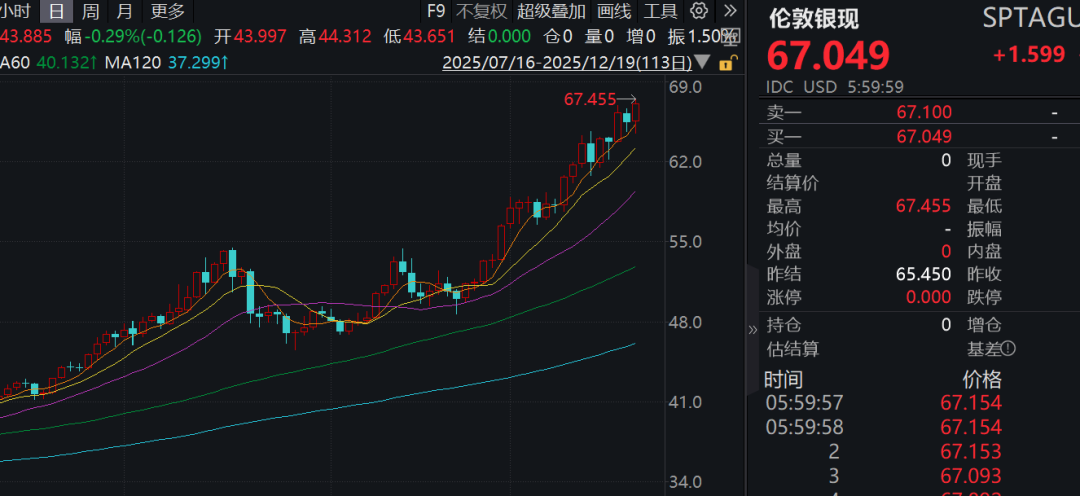Open the date range dropdown triangle
Viewport: 1080px width, 496px height.
click(x=705, y=63)
